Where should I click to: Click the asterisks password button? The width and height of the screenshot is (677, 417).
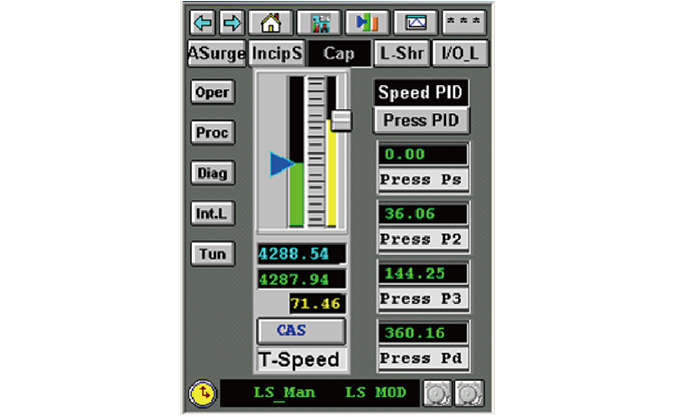tap(464, 21)
